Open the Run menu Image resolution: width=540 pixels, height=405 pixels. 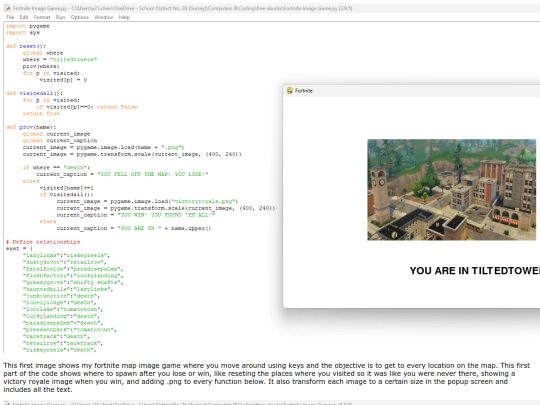pos(60,17)
